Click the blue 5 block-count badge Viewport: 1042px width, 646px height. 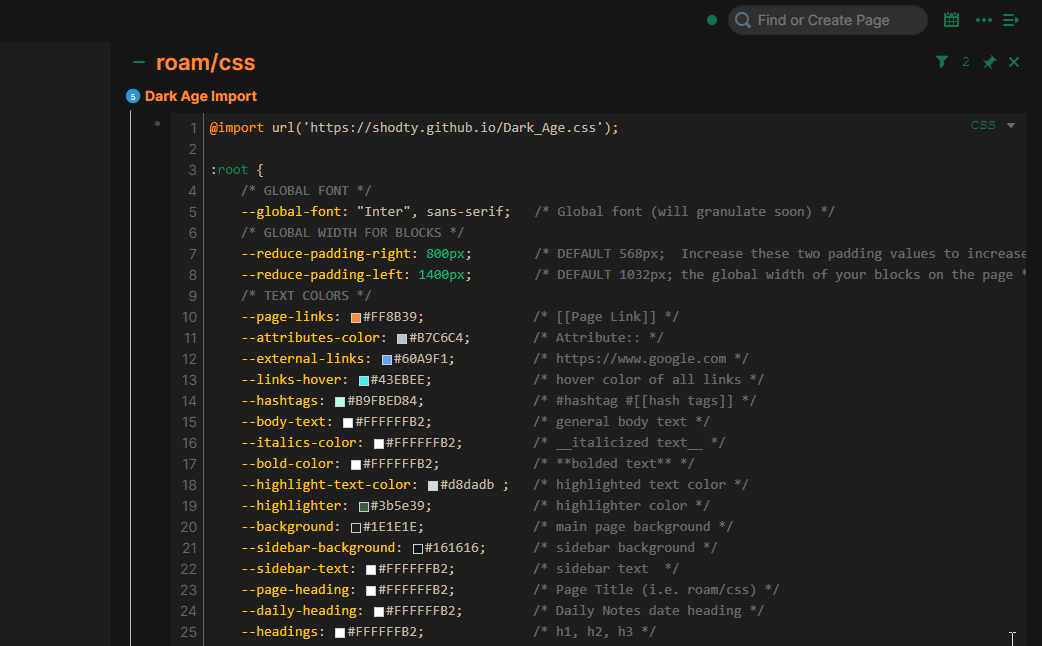(x=132, y=97)
